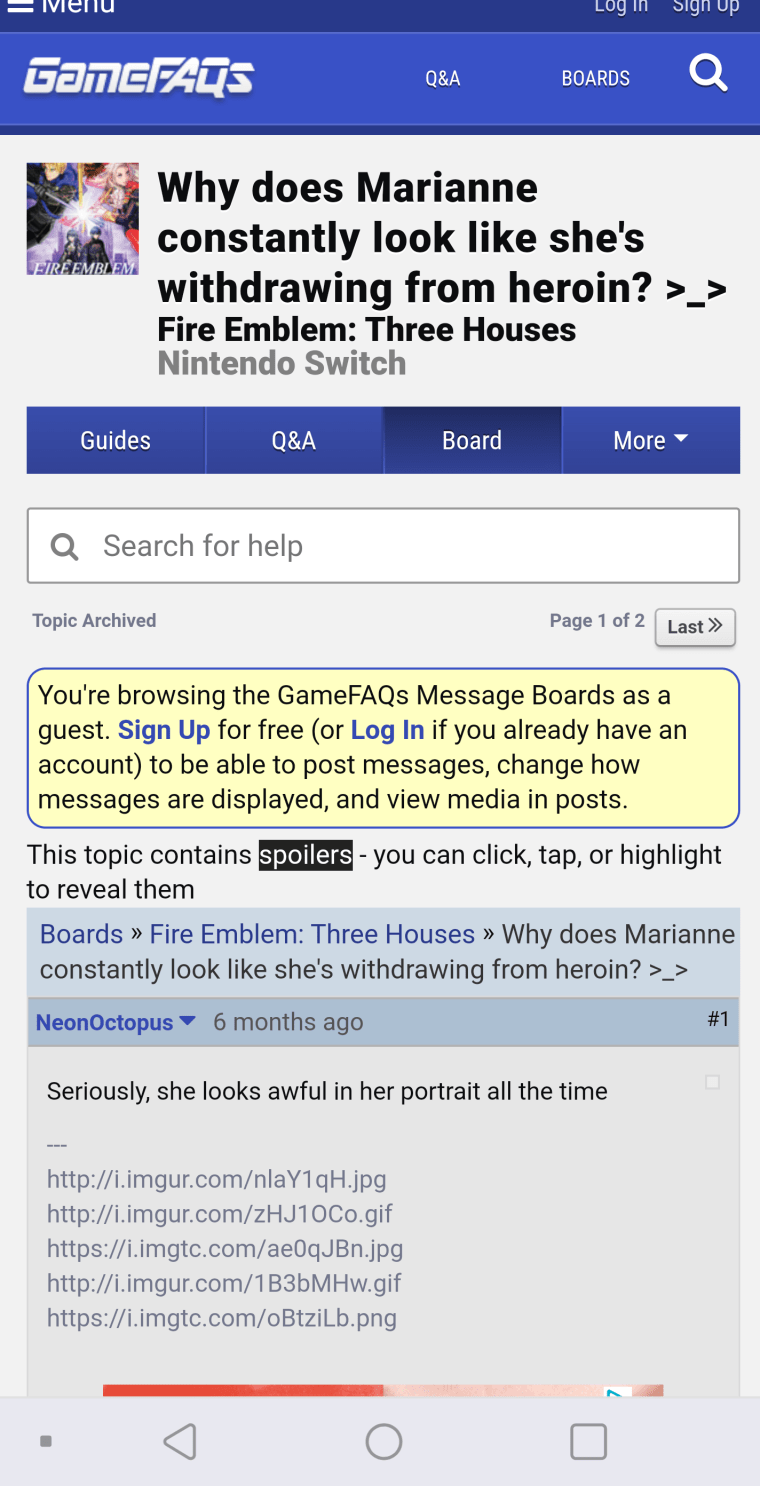Click the GameFAQs logo

137,78
